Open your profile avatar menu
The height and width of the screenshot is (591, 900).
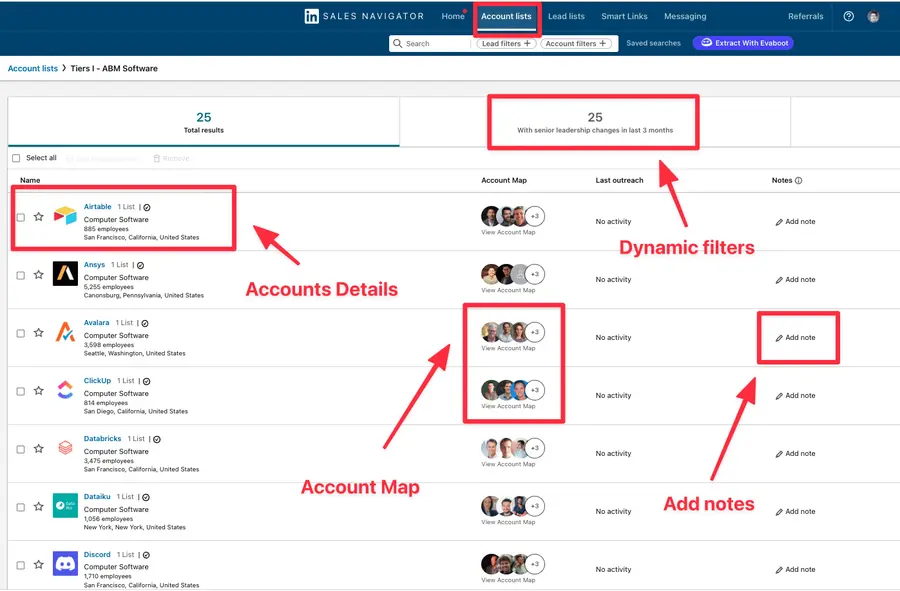[873, 16]
